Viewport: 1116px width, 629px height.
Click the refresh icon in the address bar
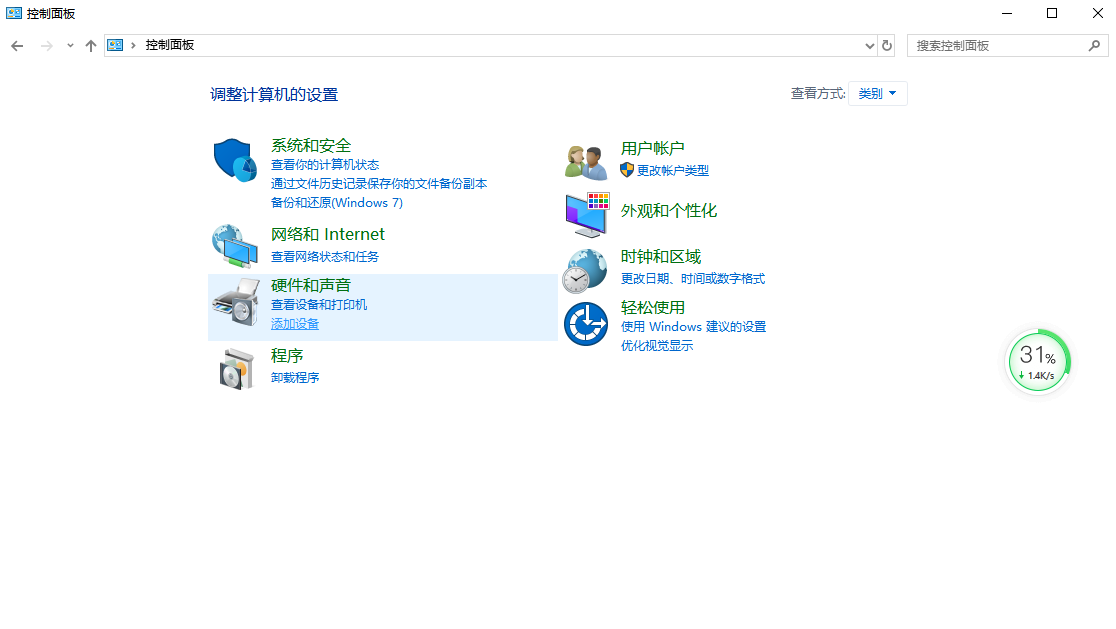coord(887,45)
